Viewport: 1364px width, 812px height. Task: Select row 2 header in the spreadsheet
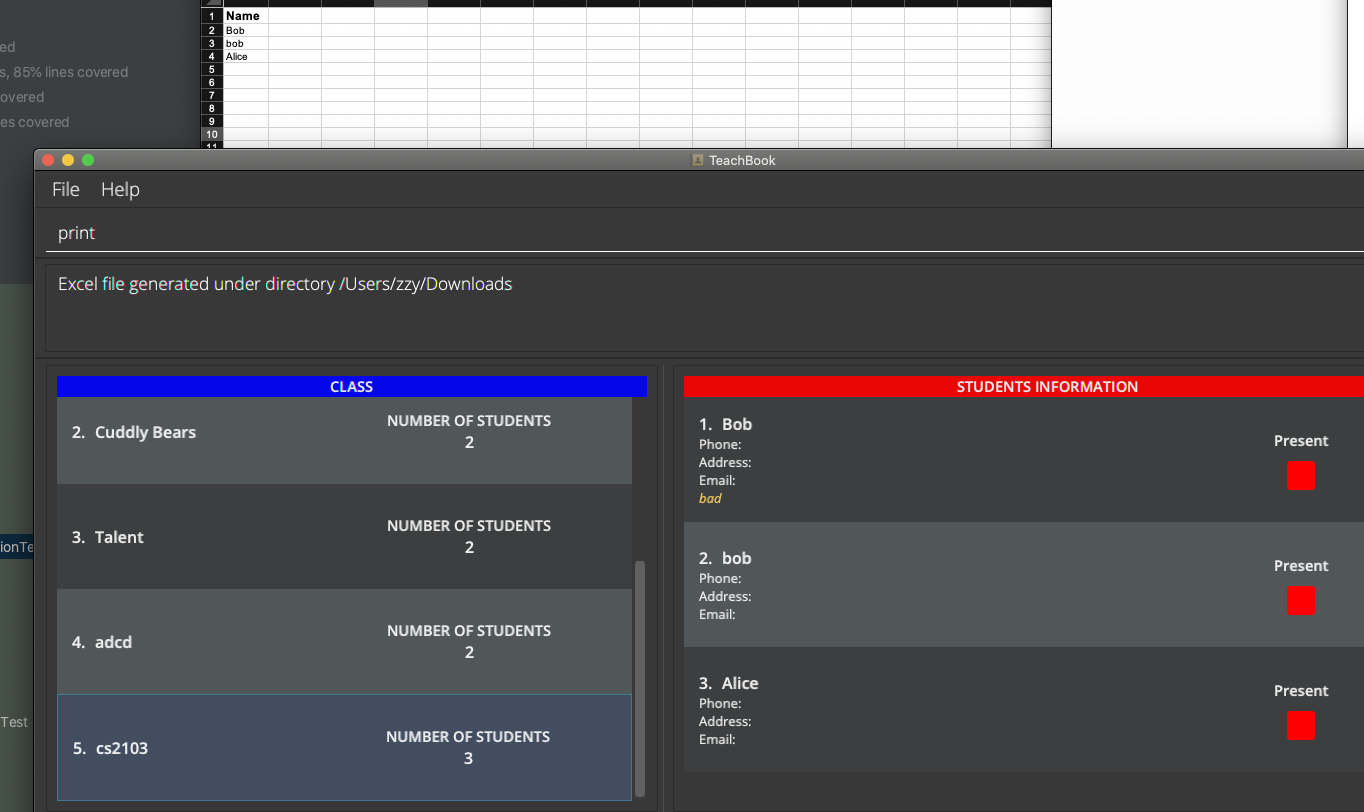(210, 30)
